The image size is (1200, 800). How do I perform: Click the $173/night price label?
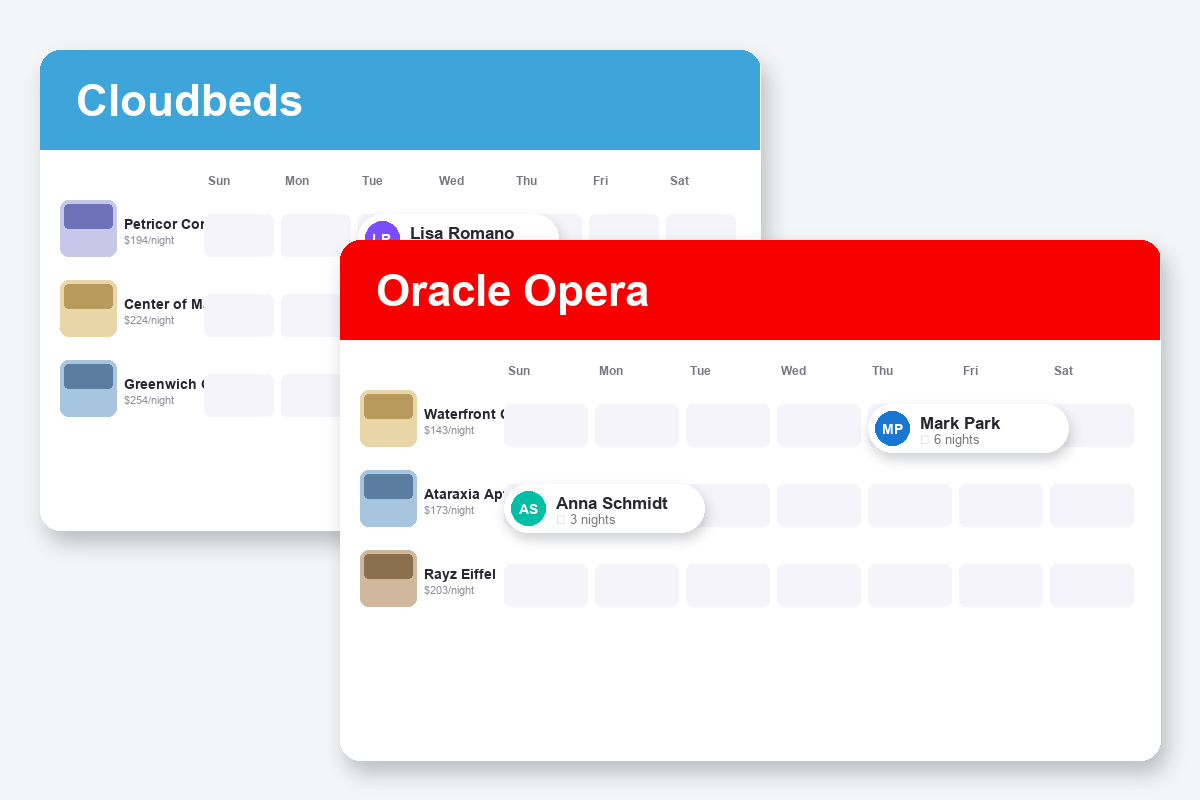449,510
